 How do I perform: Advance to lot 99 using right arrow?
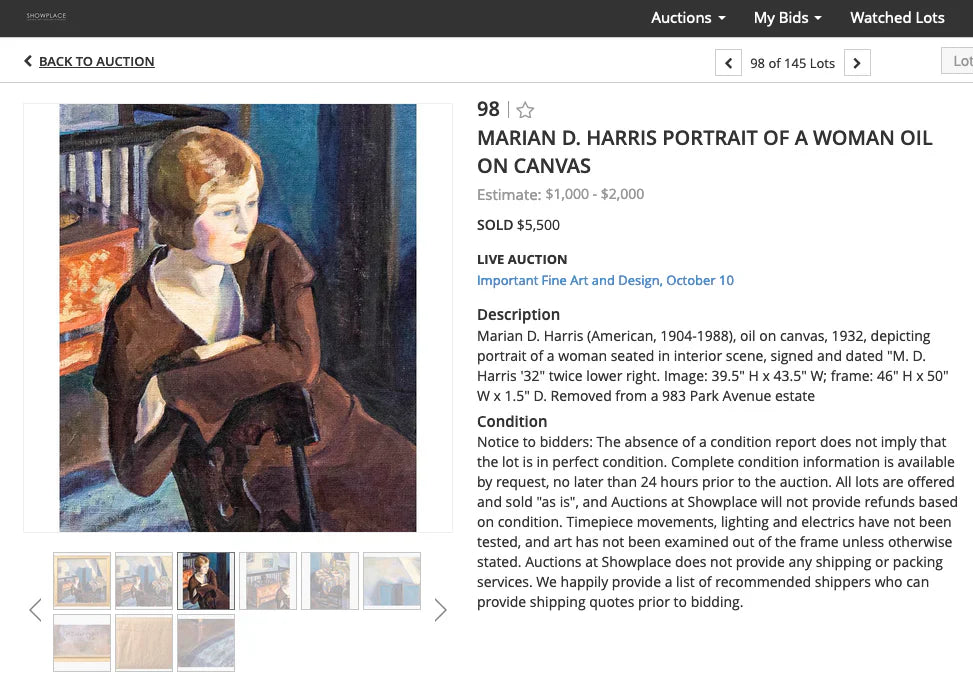[857, 62]
